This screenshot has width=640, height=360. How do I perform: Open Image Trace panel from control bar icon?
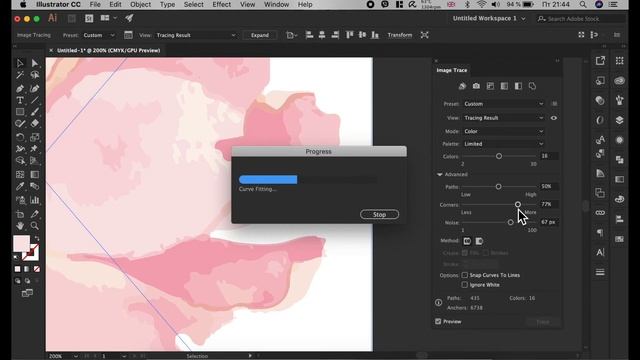pyautogui.click(x=128, y=35)
